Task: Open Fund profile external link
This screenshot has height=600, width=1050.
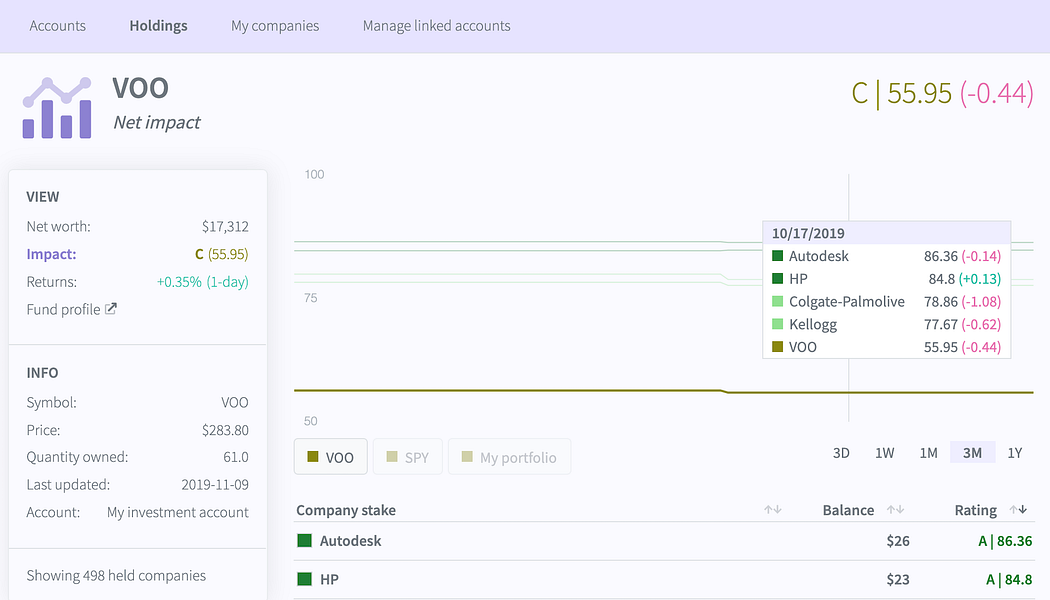Action: pos(71,309)
